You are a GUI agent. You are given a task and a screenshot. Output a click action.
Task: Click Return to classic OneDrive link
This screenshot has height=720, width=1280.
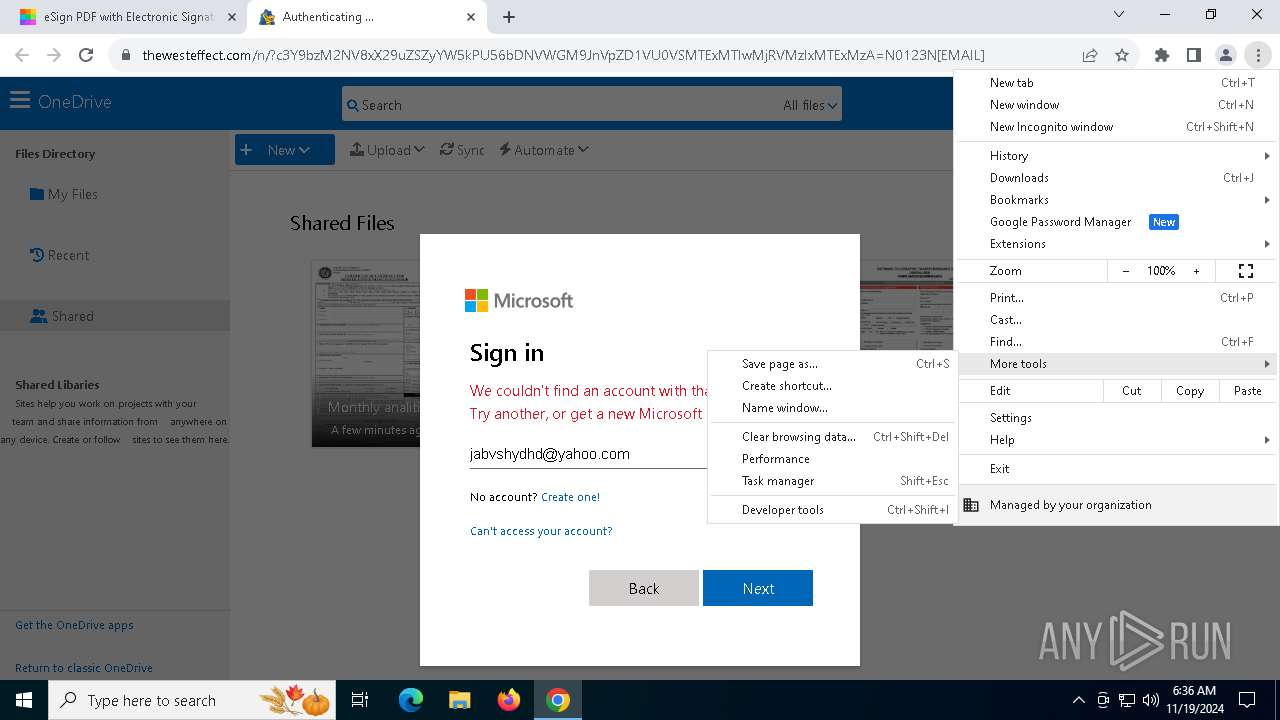click(x=84, y=668)
